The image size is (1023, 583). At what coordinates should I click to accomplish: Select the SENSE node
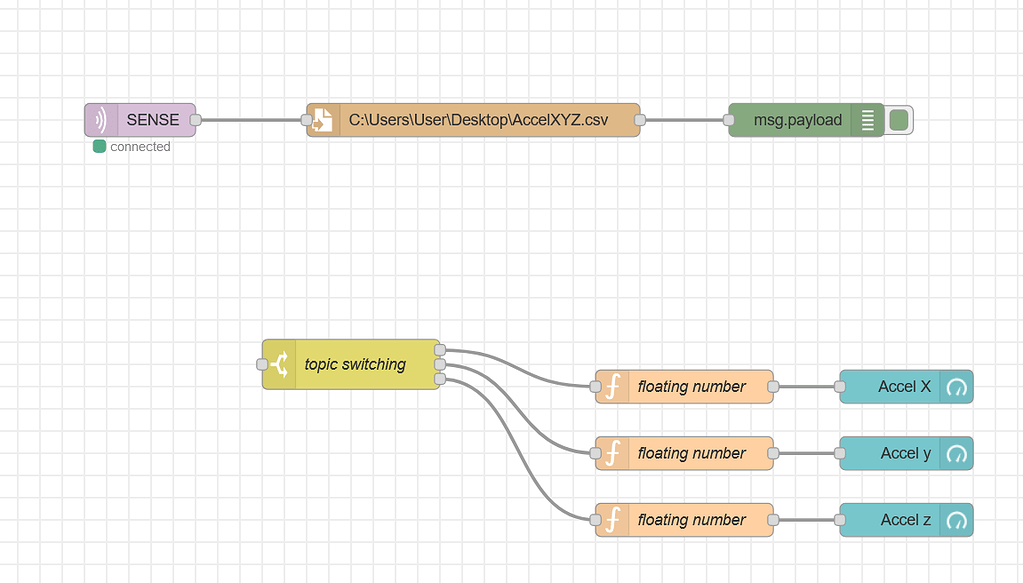[x=152, y=120]
